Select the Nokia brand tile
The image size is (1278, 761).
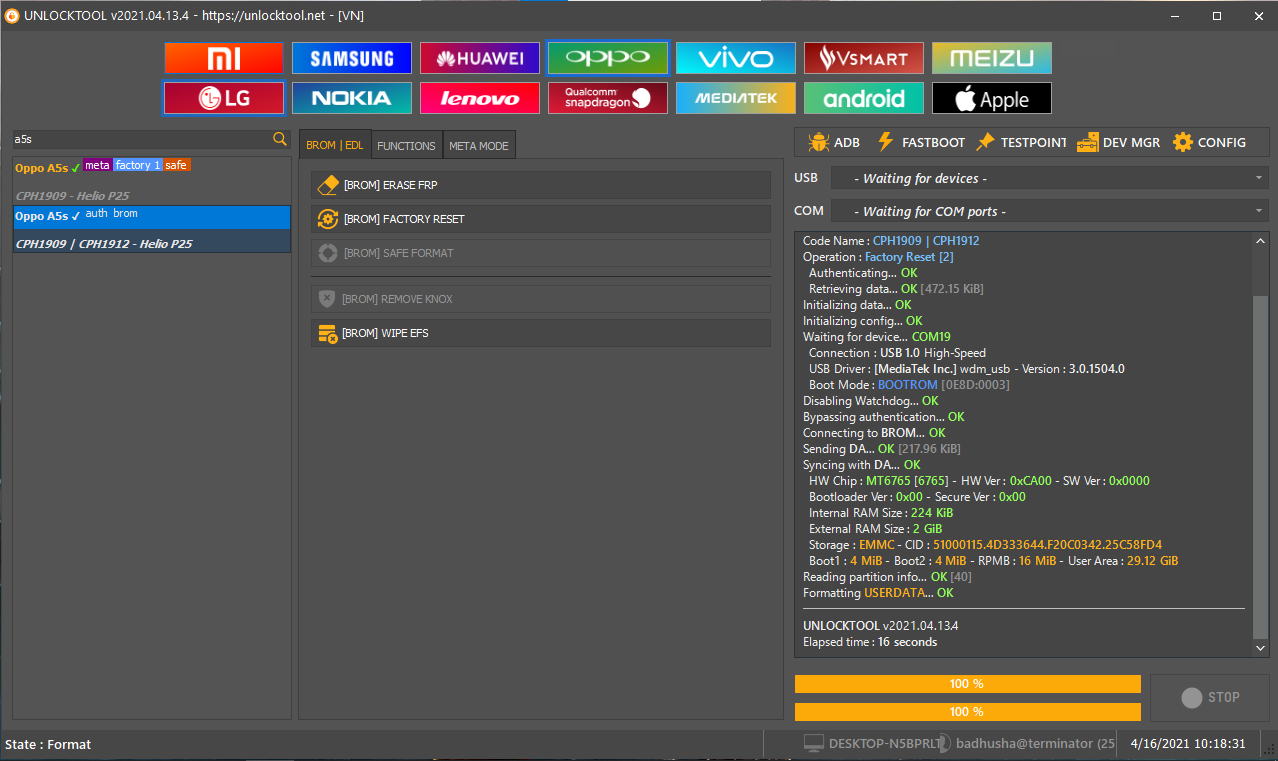pos(352,98)
